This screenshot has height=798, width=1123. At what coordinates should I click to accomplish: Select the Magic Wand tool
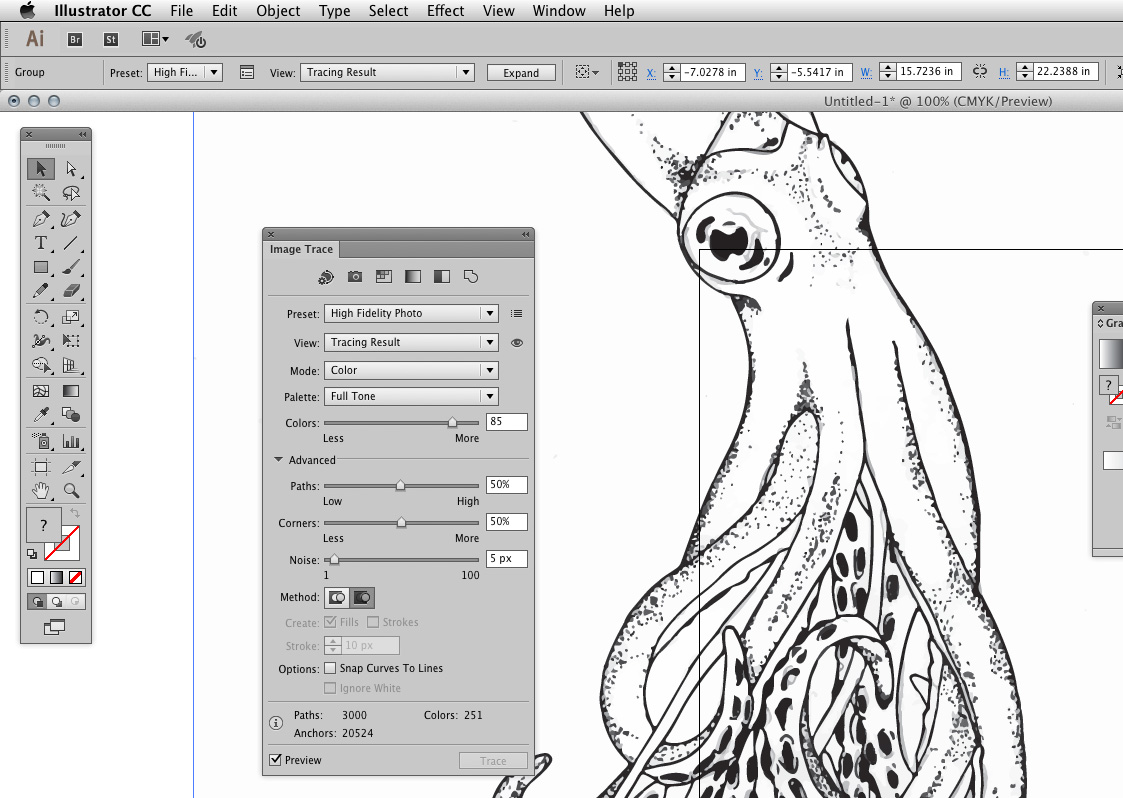pyautogui.click(x=39, y=194)
